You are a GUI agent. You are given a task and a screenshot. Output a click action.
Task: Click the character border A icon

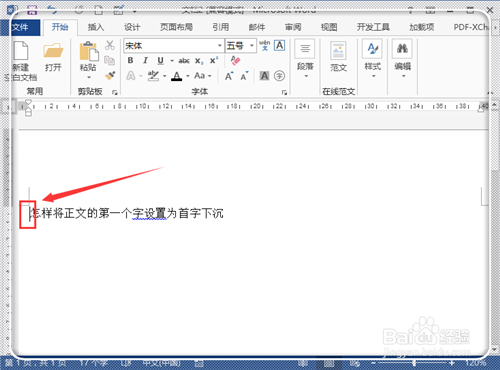click(279, 45)
